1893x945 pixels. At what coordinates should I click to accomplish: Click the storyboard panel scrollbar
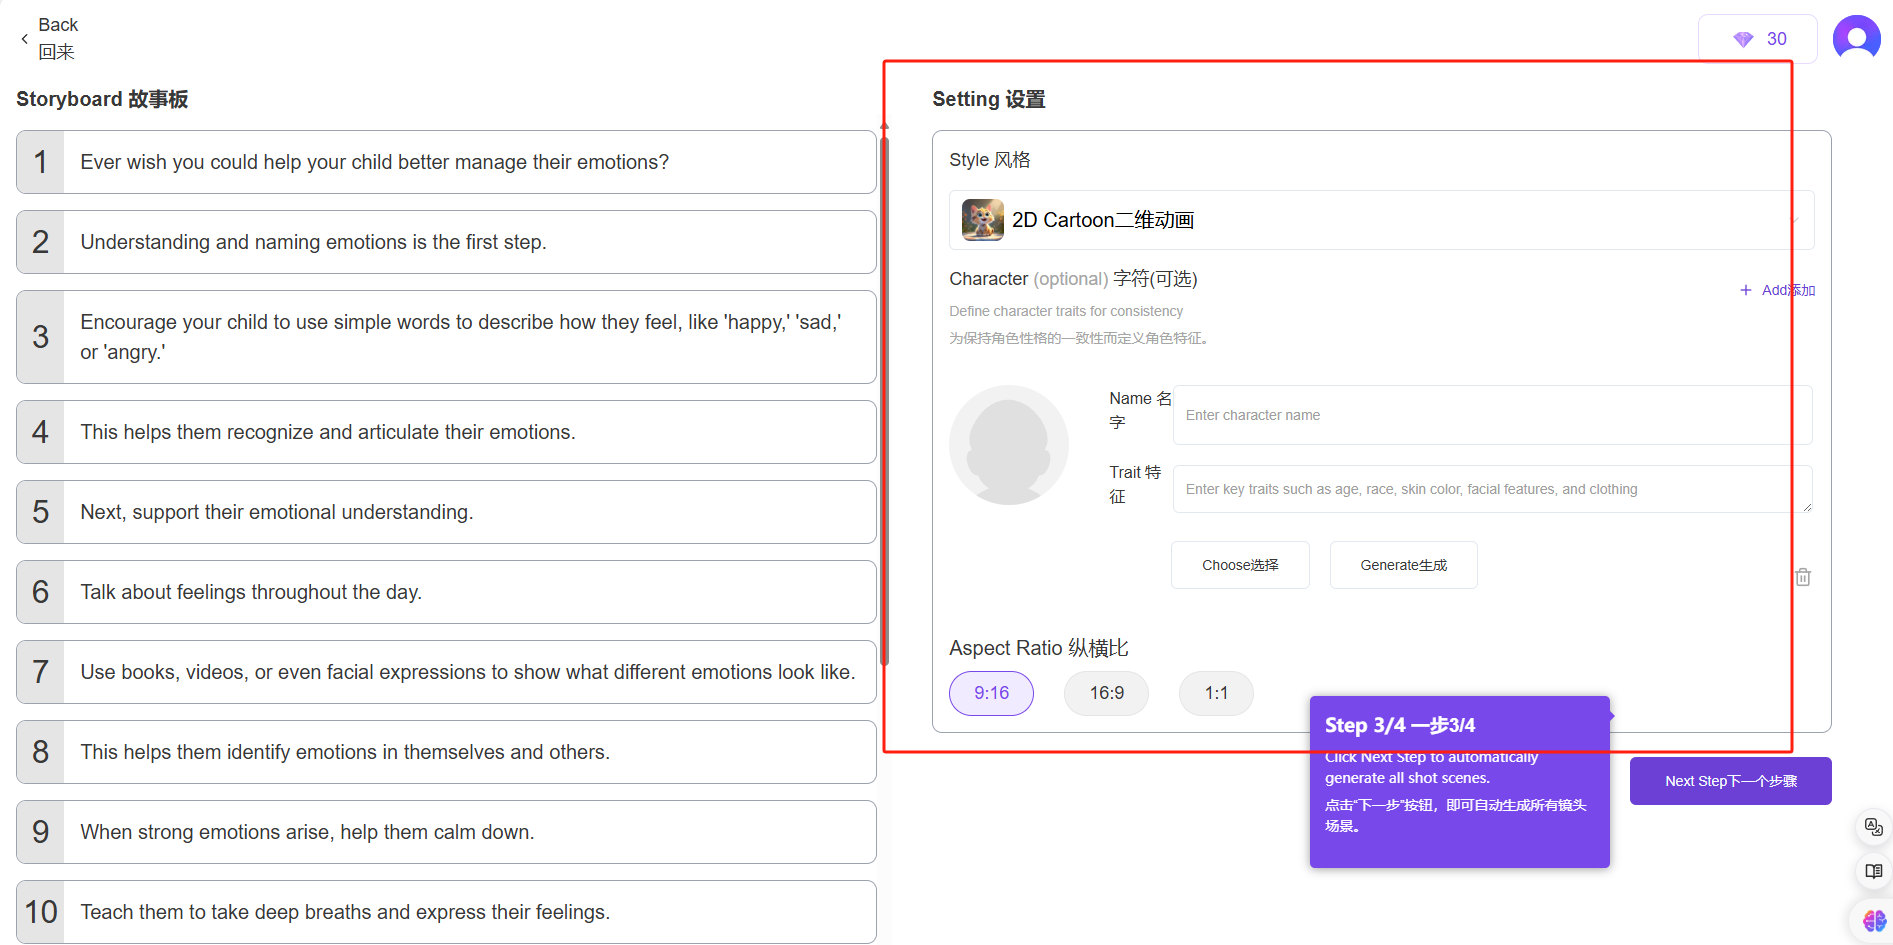click(884, 400)
